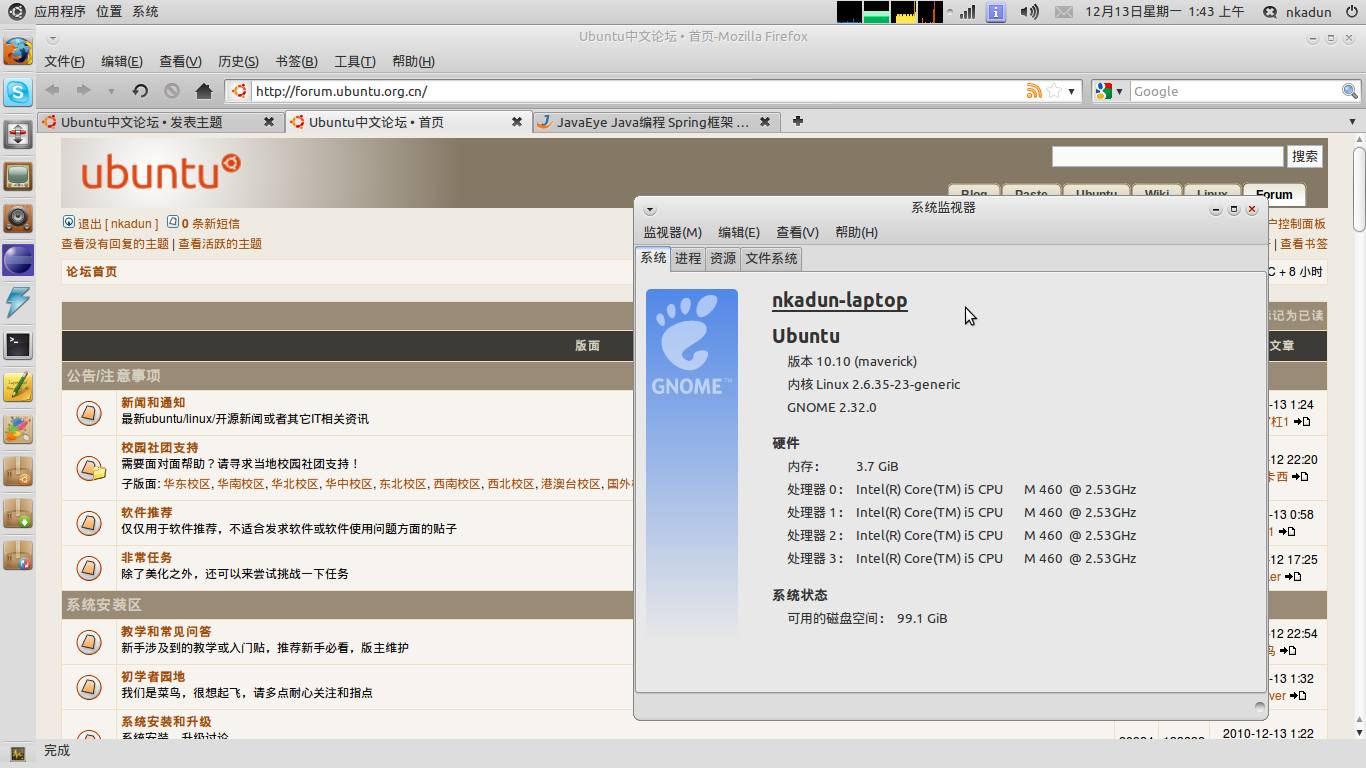Screen dimensions: 1366x768
Task: Open 查看(V) menu in System Monitor
Action: pos(798,232)
